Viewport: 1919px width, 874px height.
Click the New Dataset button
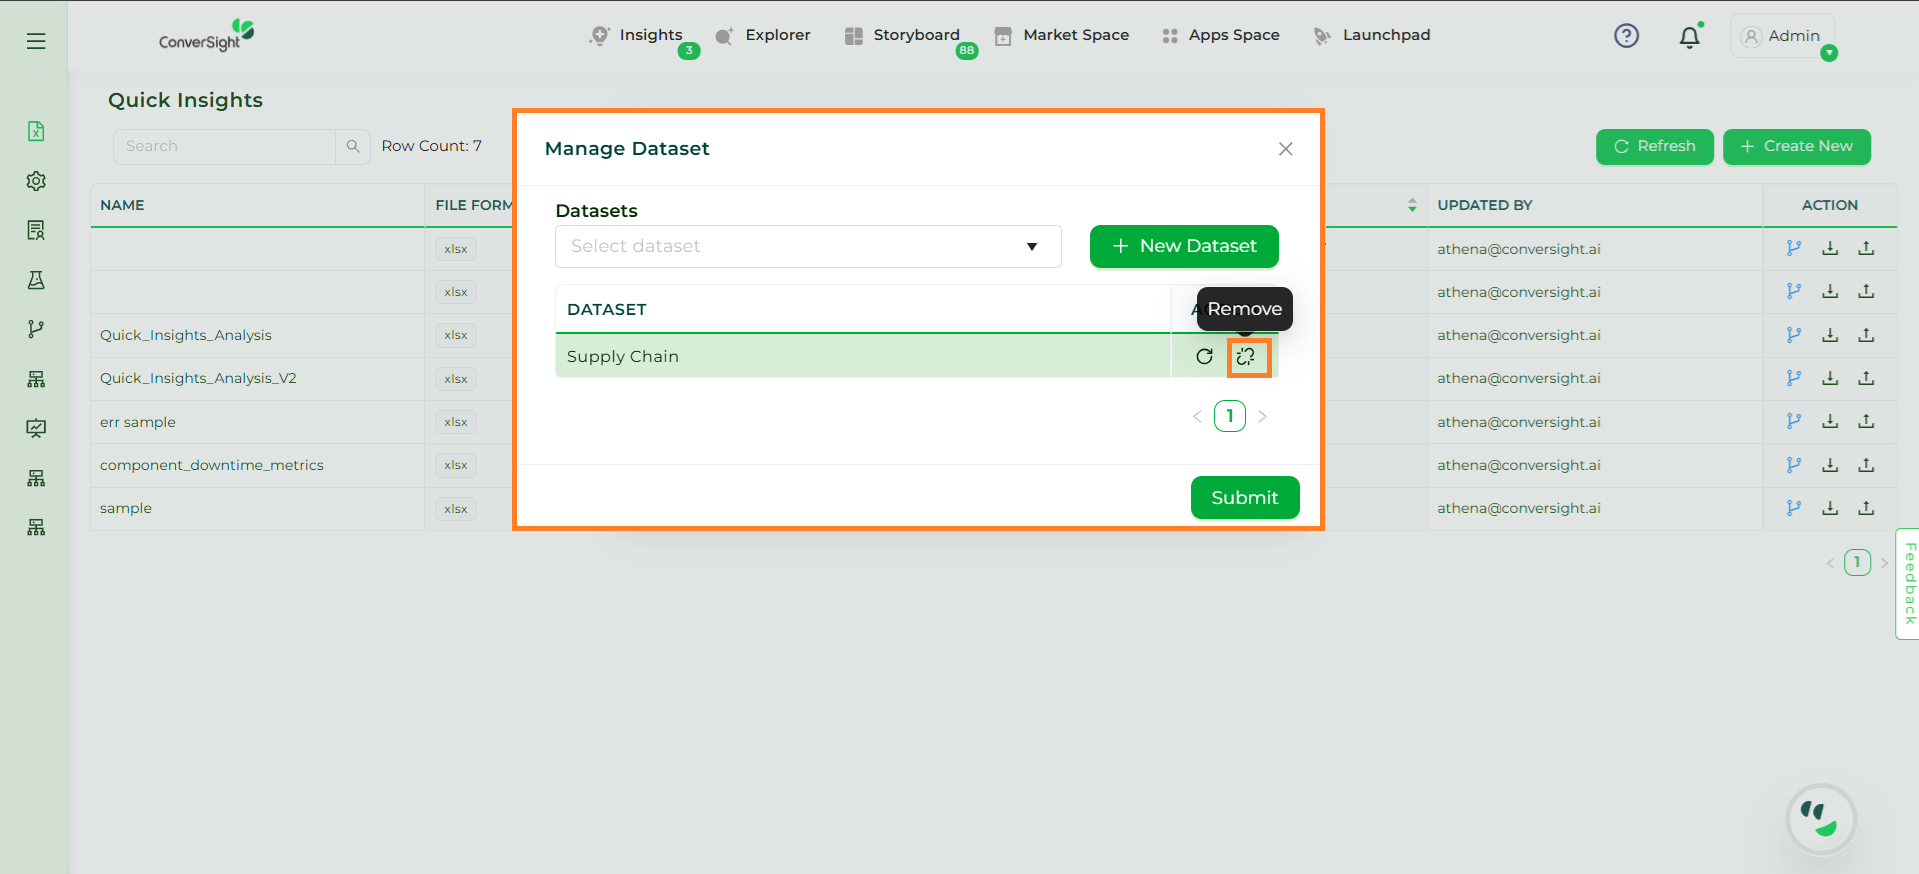click(x=1184, y=247)
